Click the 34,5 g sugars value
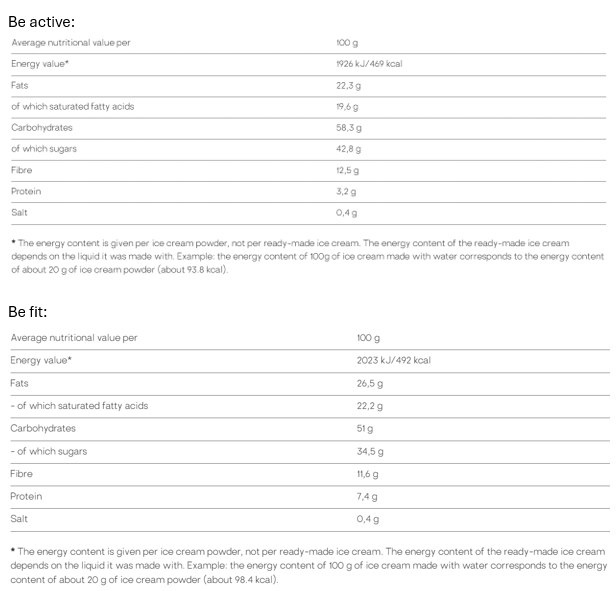 click(x=369, y=451)
